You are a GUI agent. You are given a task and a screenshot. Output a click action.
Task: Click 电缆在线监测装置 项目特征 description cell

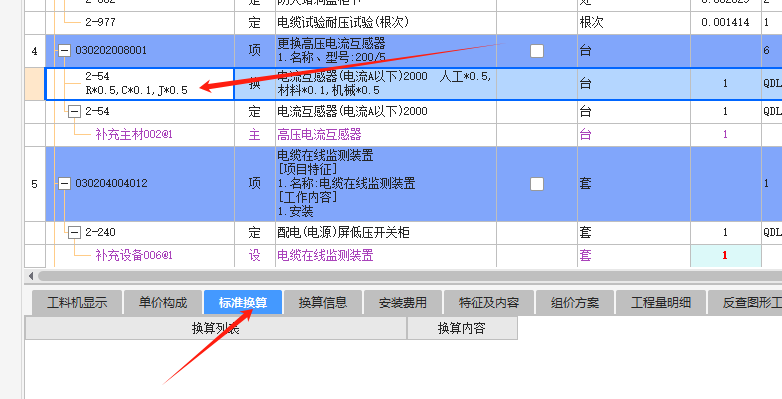(x=386, y=184)
